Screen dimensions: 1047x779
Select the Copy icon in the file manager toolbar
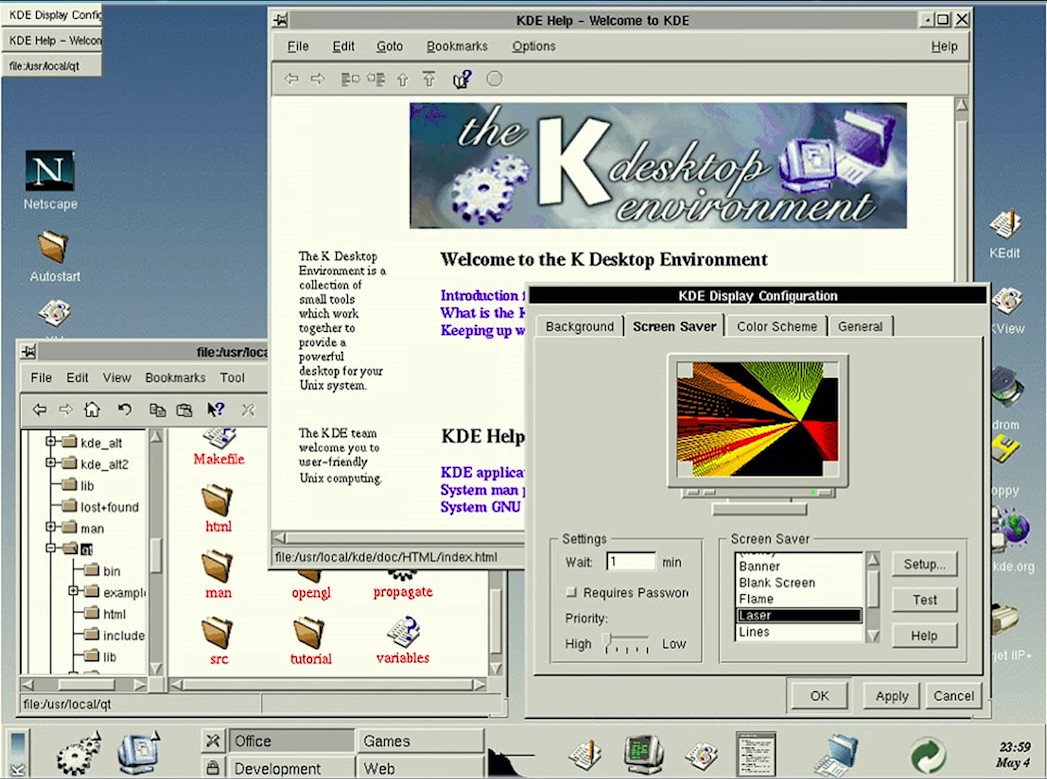click(x=157, y=409)
